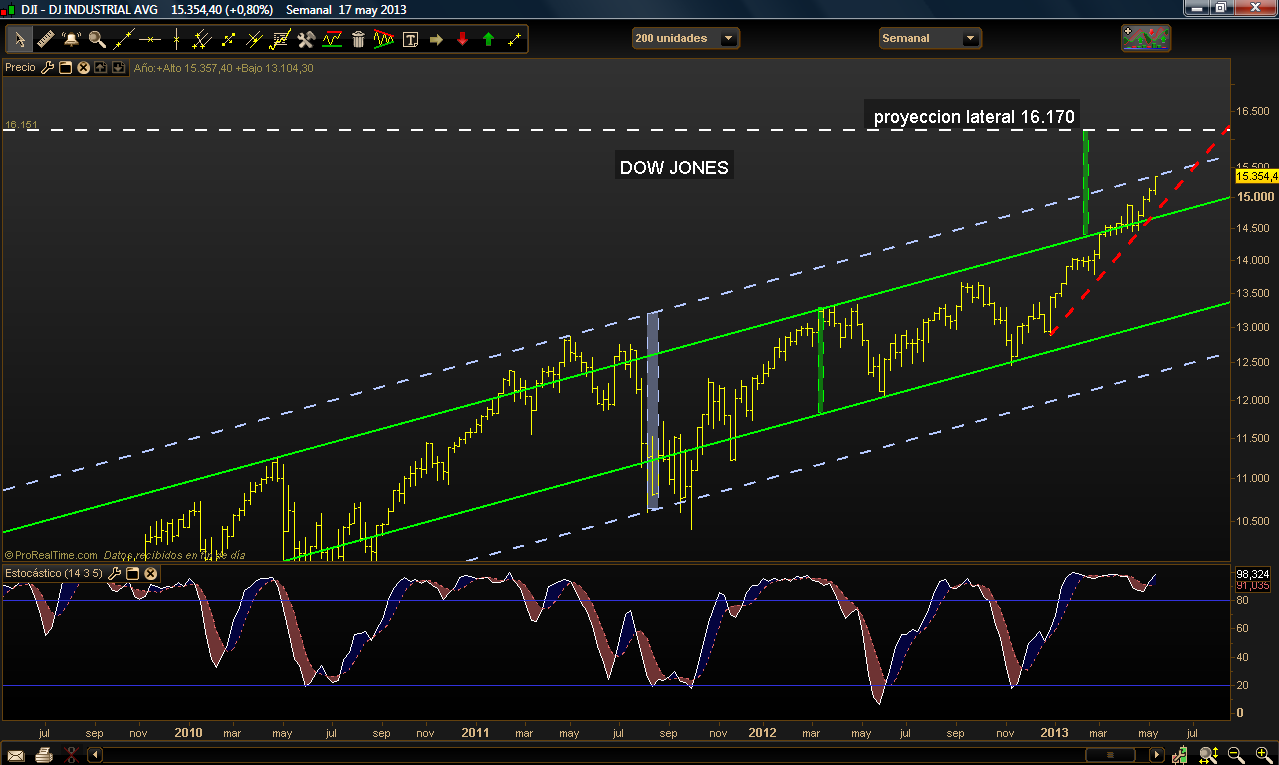Click the 16.151 level label
The width and height of the screenshot is (1279, 765).
[21, 126]
